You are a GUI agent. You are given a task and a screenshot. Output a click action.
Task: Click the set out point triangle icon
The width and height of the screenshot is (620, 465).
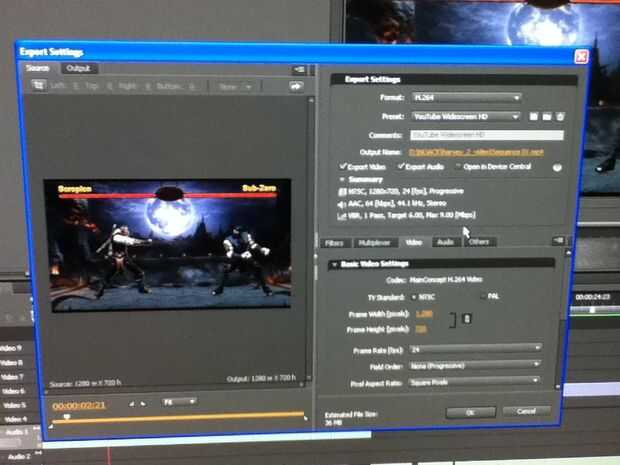143,404
